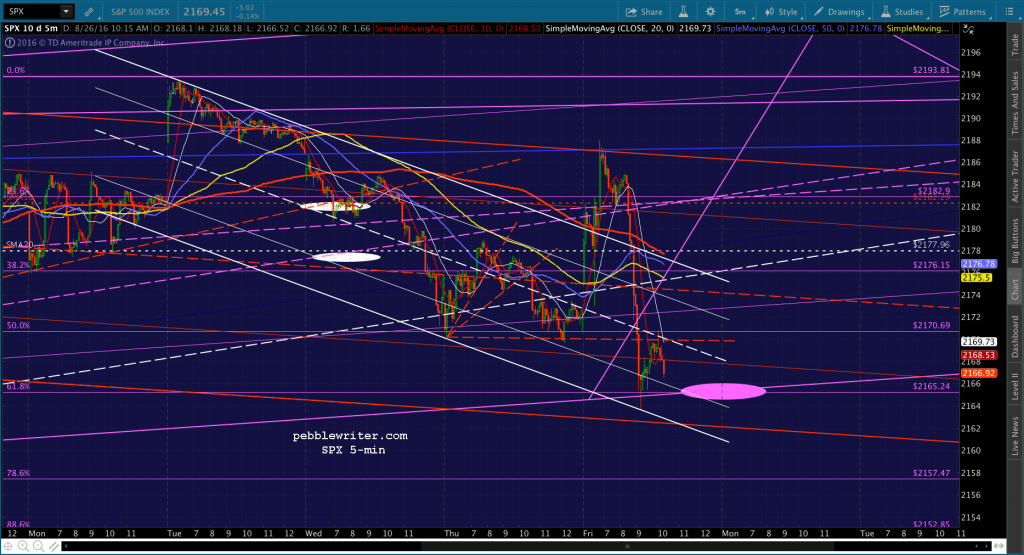Image resolution: width=1024 pixels, height=555 pixels.
Task: Open the Drawings menu
Action: click(839, 12)
